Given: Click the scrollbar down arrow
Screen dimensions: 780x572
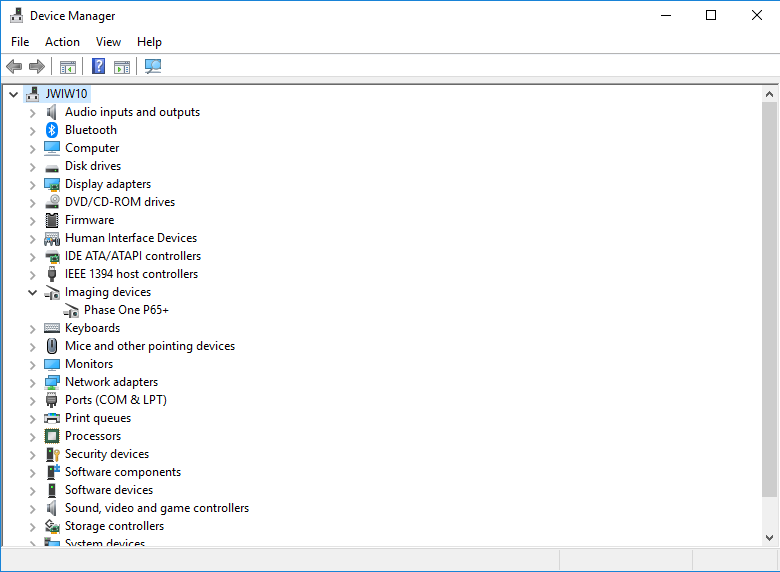Looking at the screenshot, I should coord(769,538).
